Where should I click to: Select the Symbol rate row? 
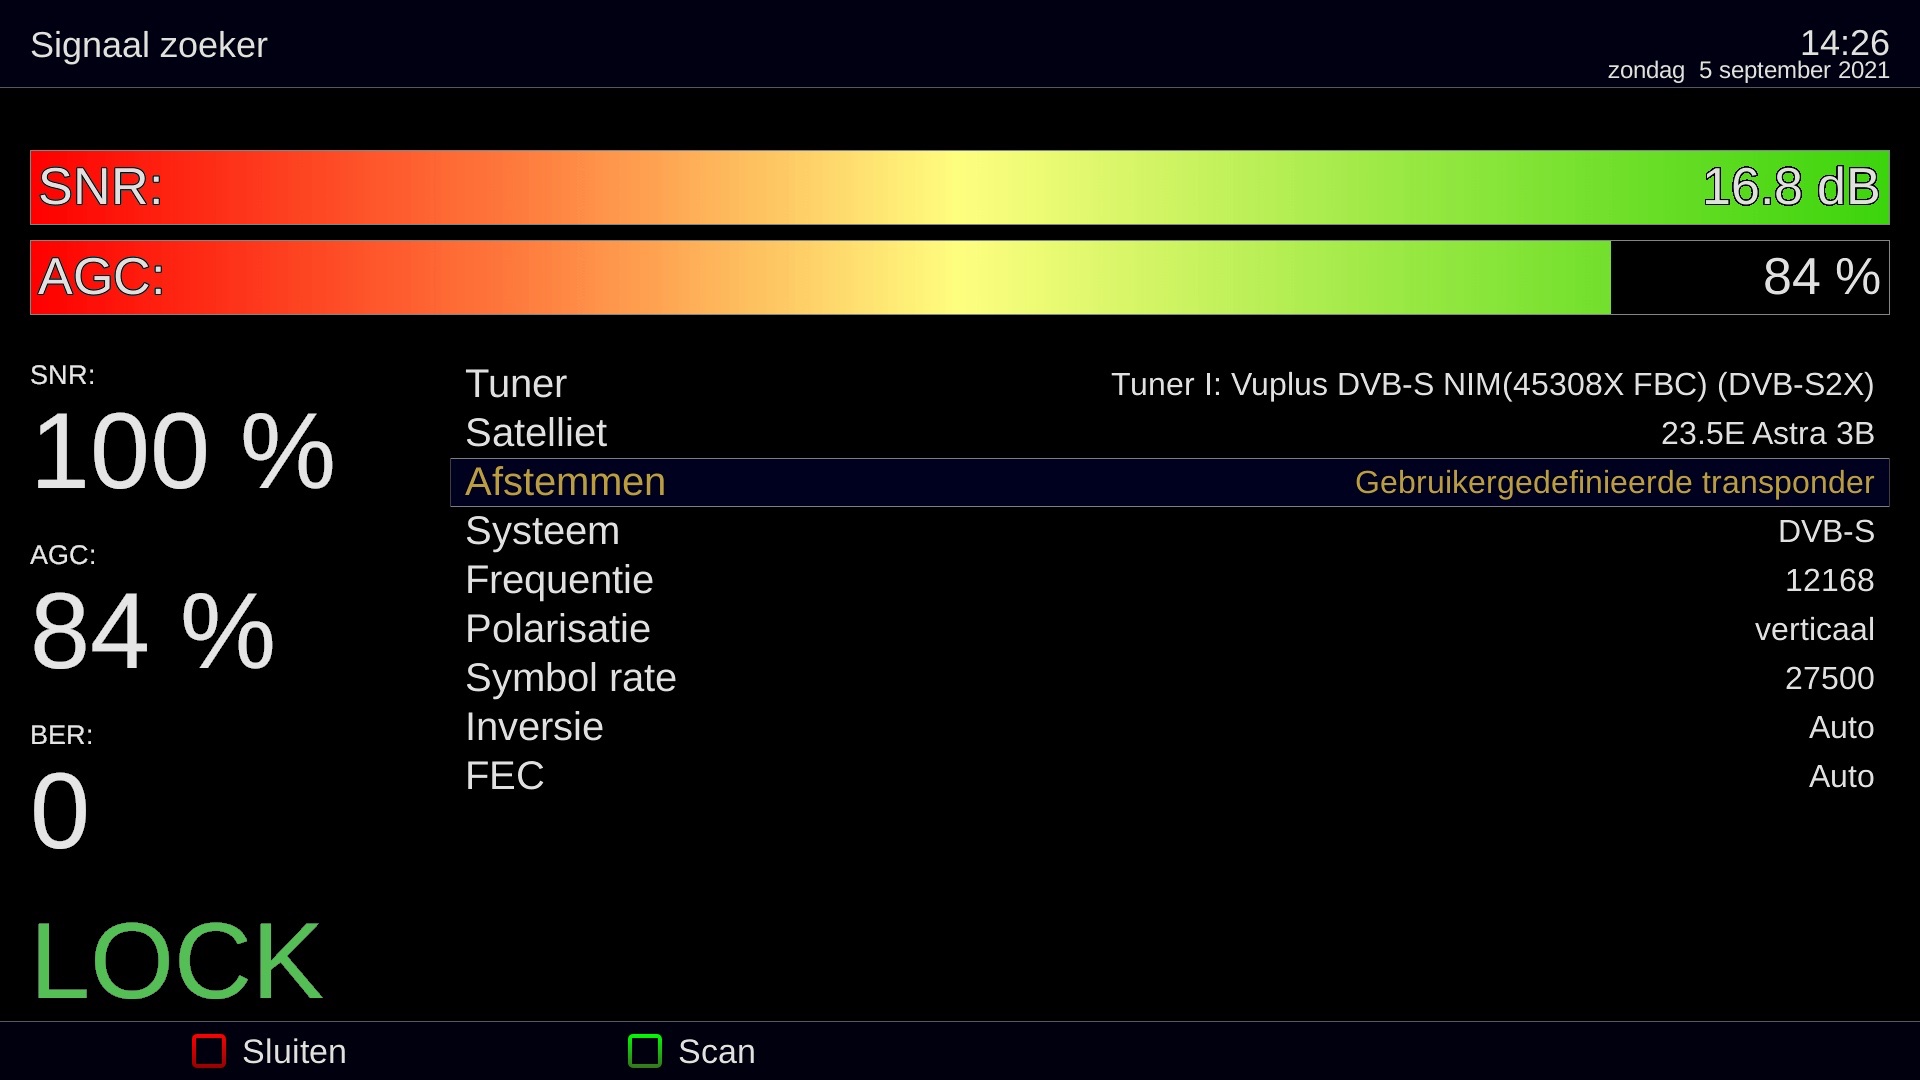[1170, 678]
